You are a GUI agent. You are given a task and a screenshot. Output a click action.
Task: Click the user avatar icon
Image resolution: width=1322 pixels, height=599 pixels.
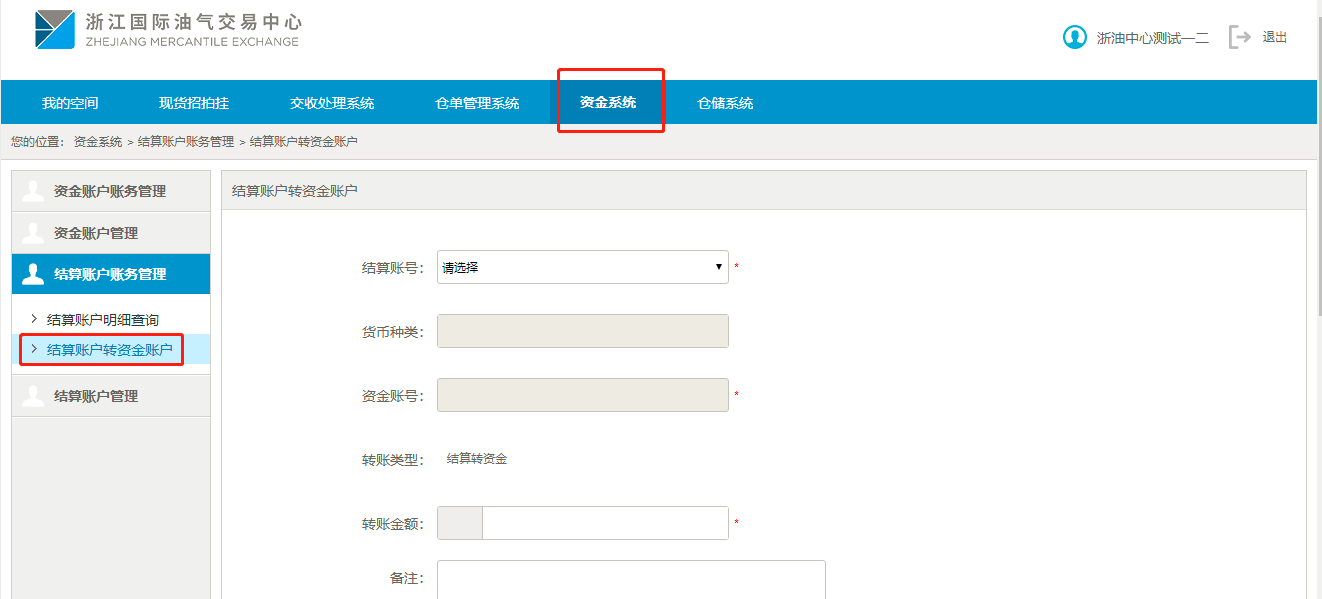click(x=1074, y=38)
